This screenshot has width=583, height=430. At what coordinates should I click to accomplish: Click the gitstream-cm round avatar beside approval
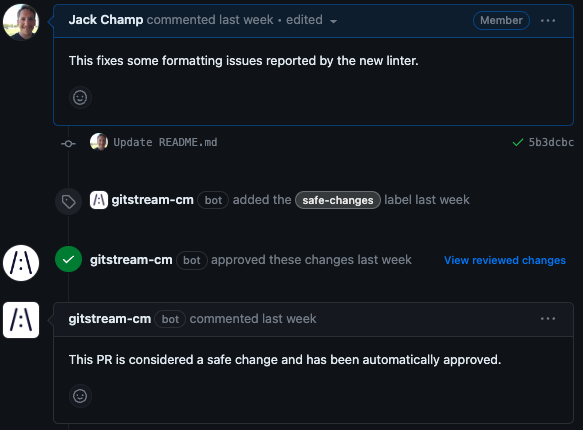pyautogui.click(x=21, y=263)
